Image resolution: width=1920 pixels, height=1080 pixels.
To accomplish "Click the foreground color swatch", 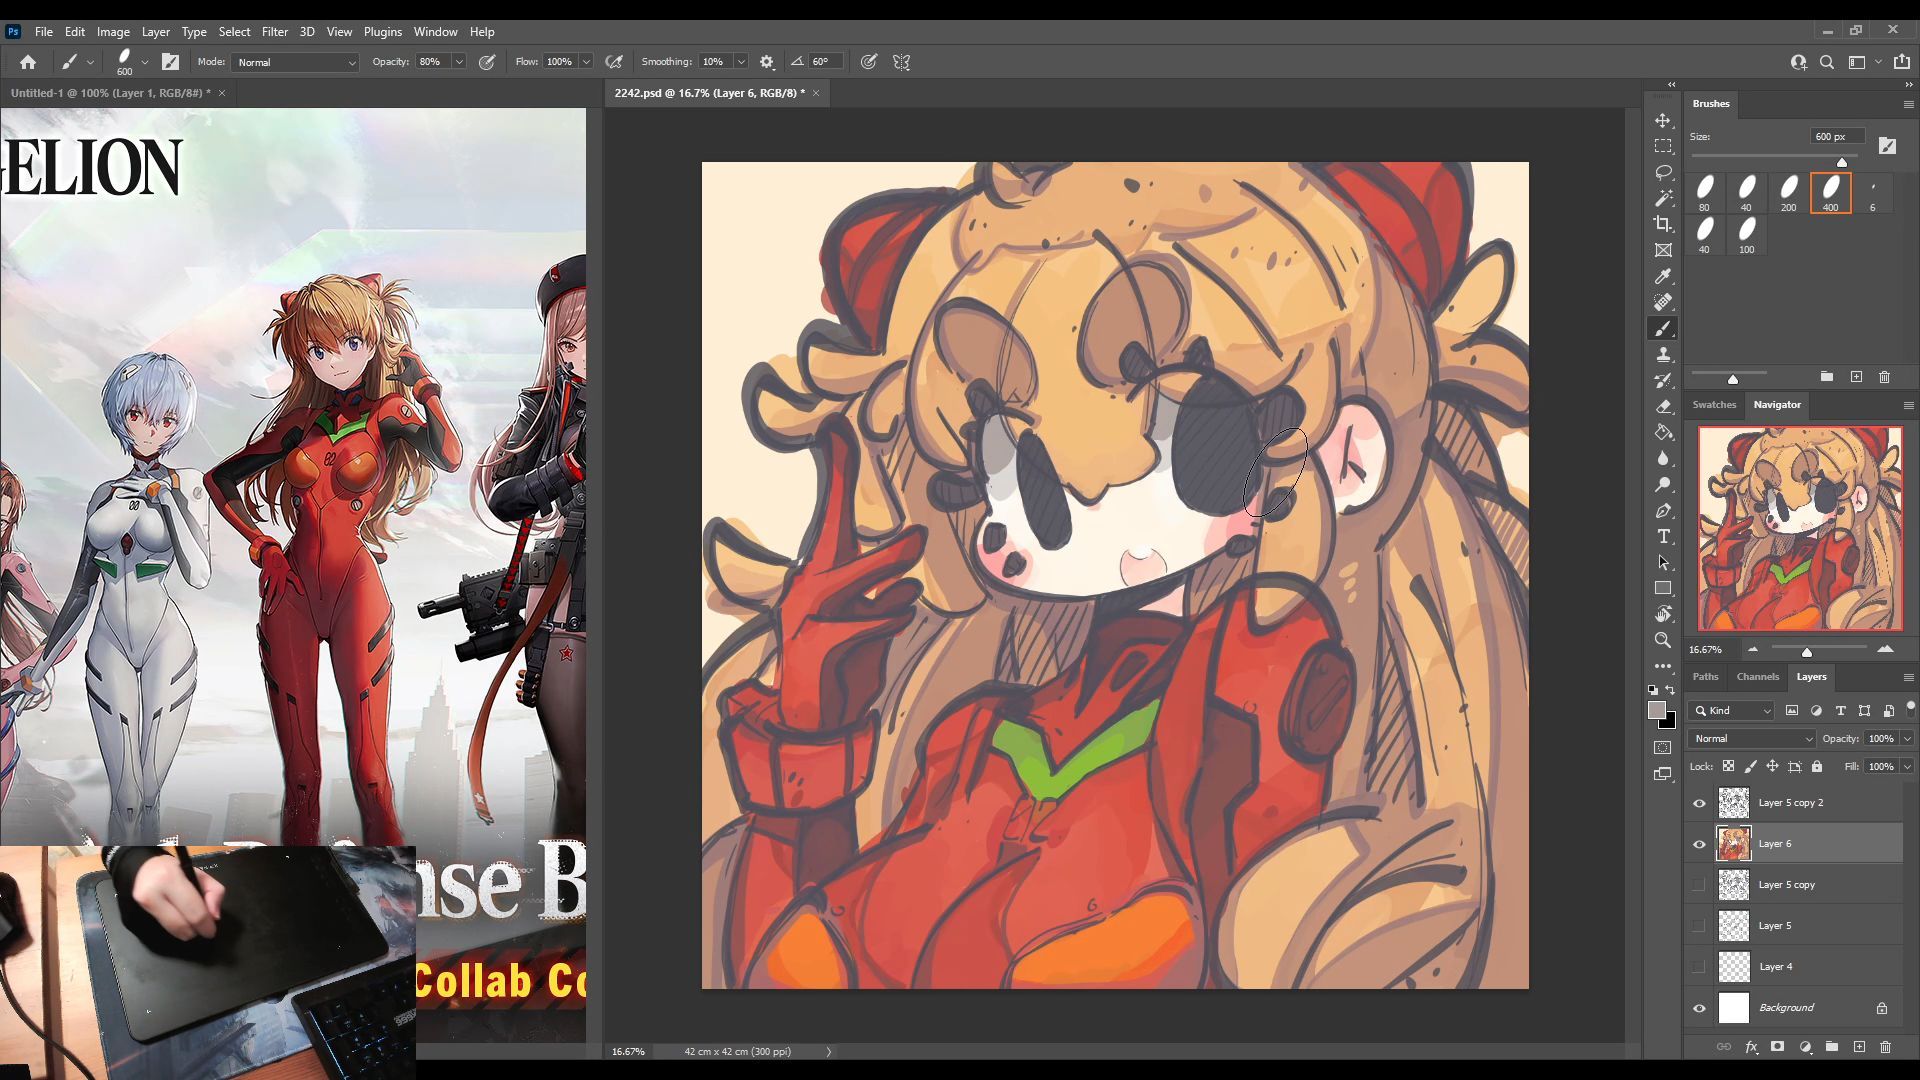I will click(x=1657, y=710).
